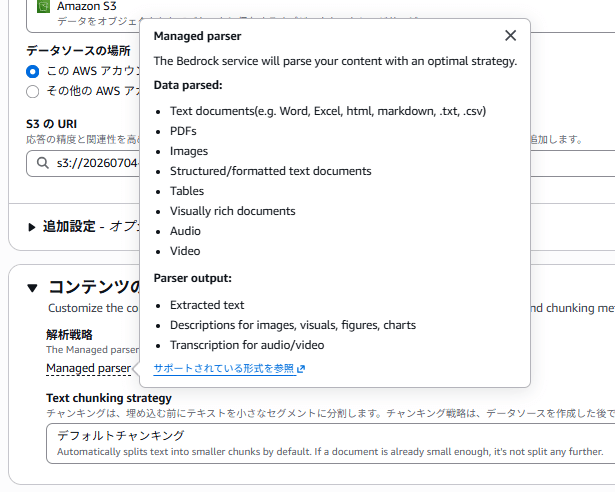Click the Managed parser popover title
The image size is (615, 492).
pyautogui.click(x=197, y=36)
